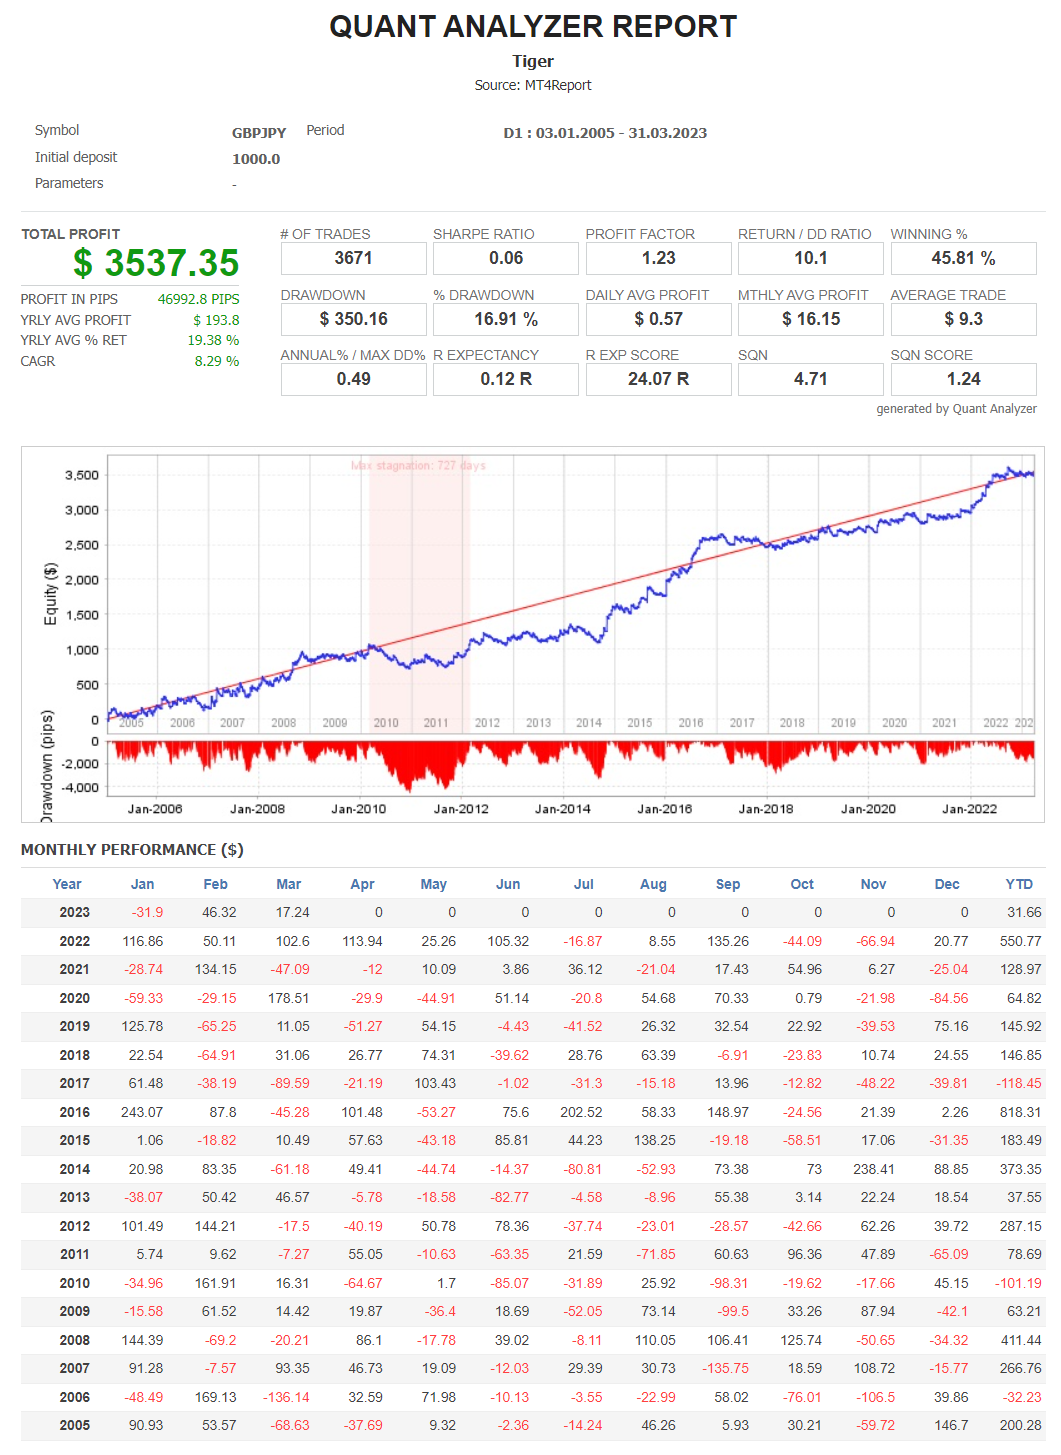Image resolution: width=1061 pixels, height=1455 pixels.
Task: Click the Return / DD Ratio value box
Action: [x=810, y=258]
